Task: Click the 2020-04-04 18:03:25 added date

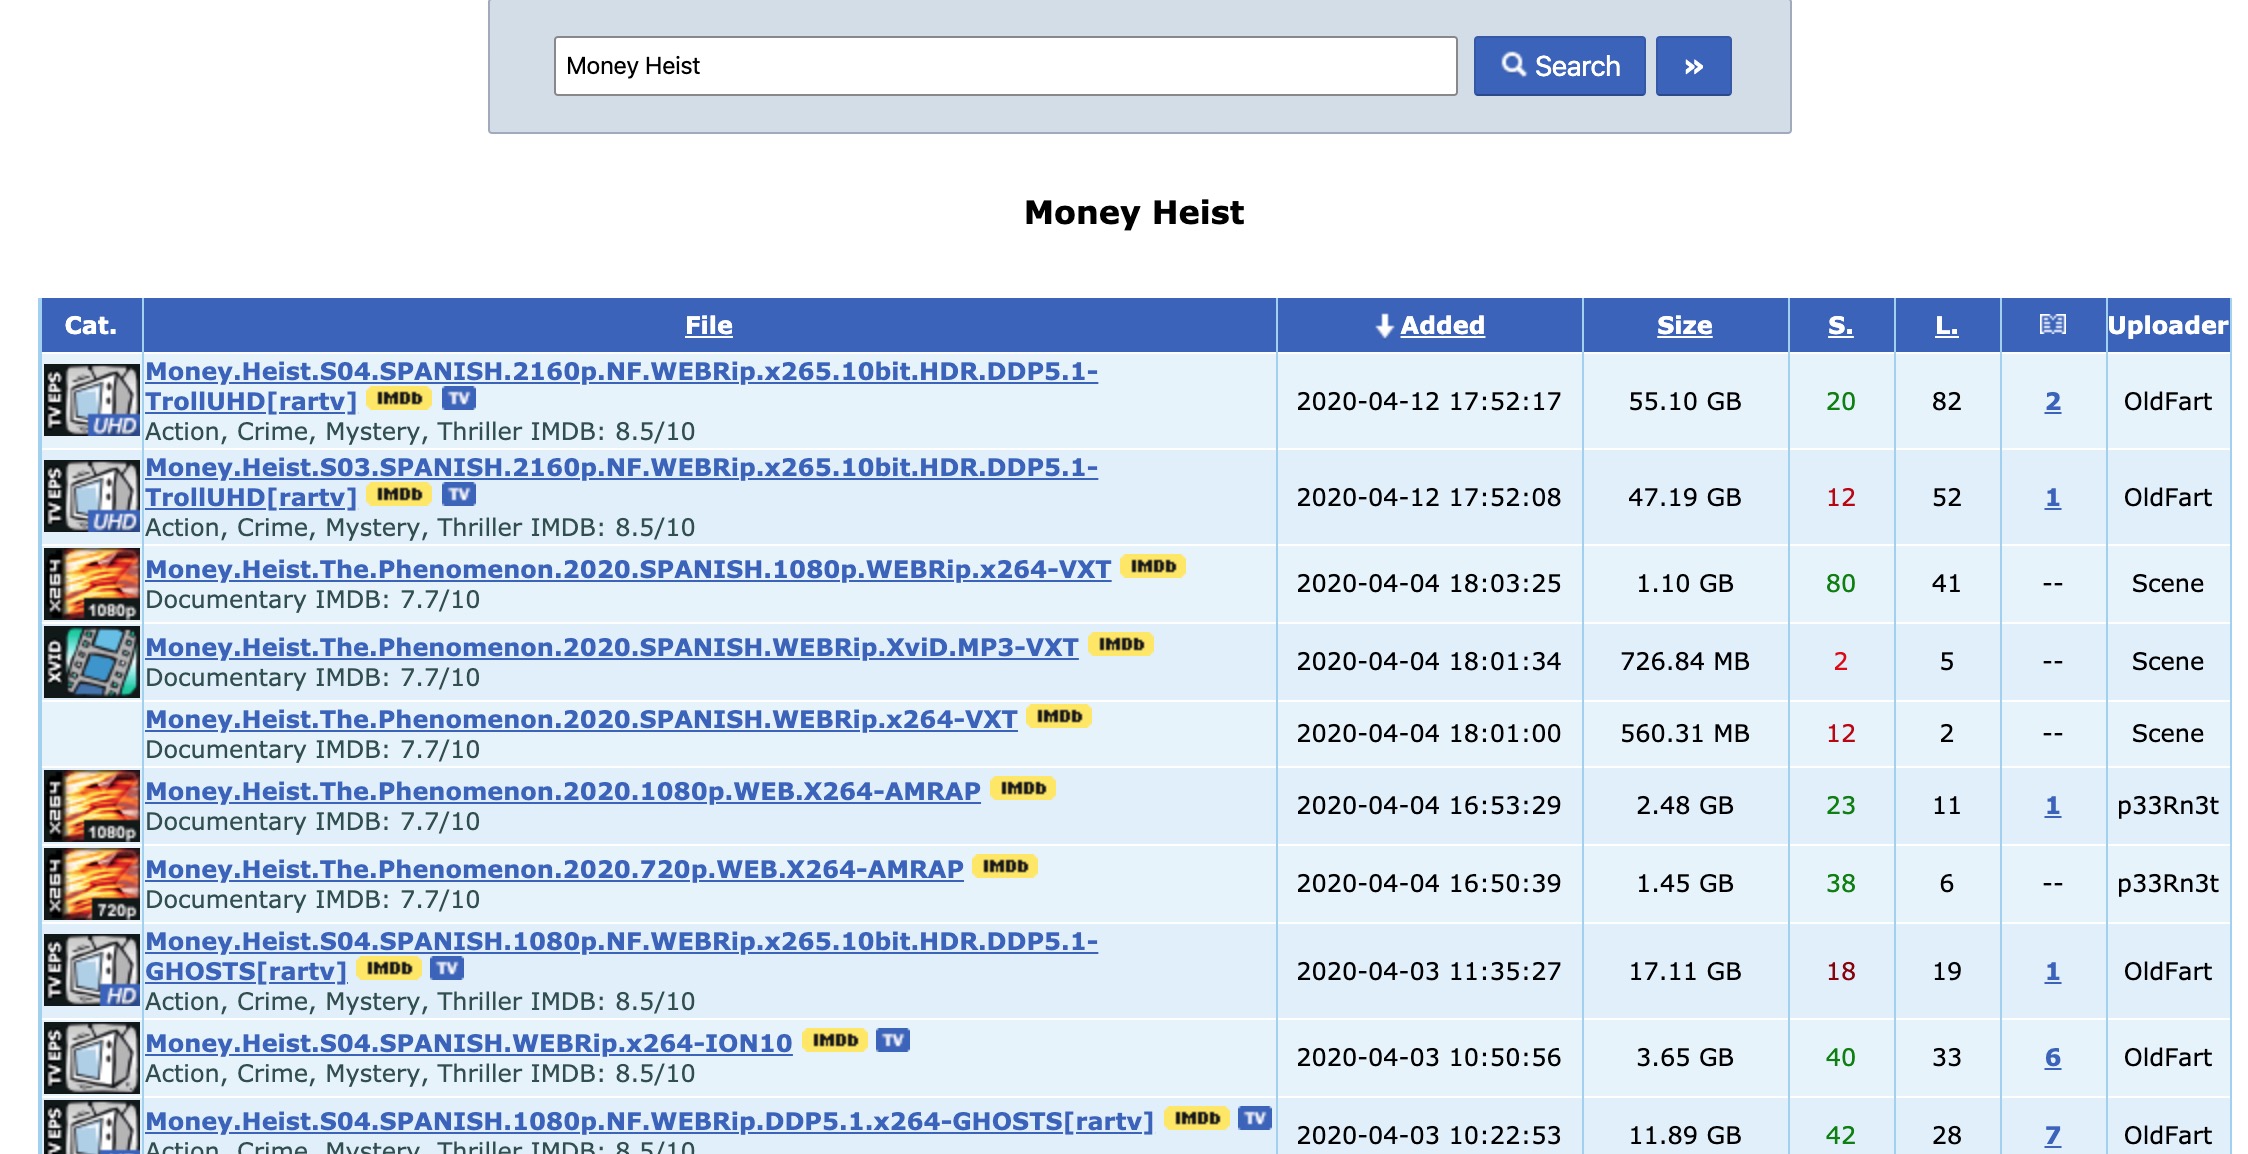Action: [1428, 583]
